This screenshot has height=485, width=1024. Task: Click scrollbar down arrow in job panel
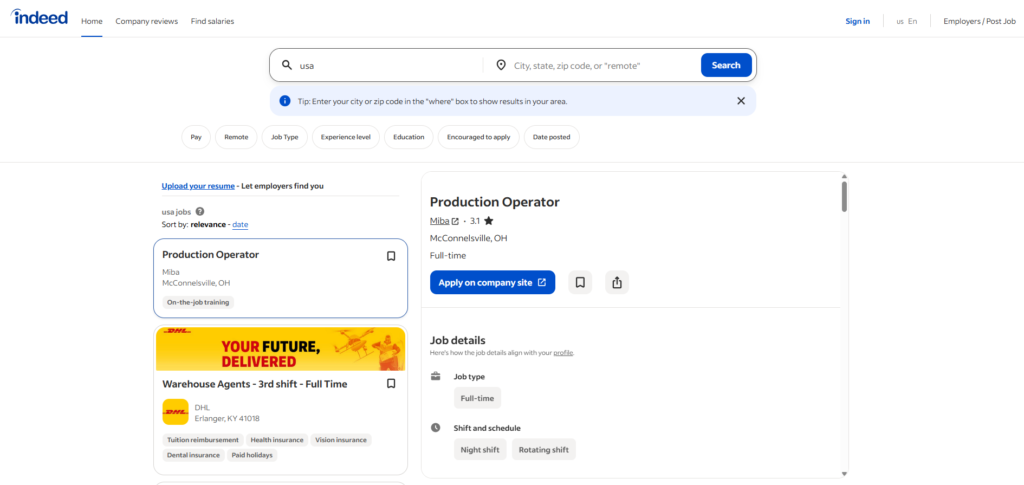click(x=844, y=474)
